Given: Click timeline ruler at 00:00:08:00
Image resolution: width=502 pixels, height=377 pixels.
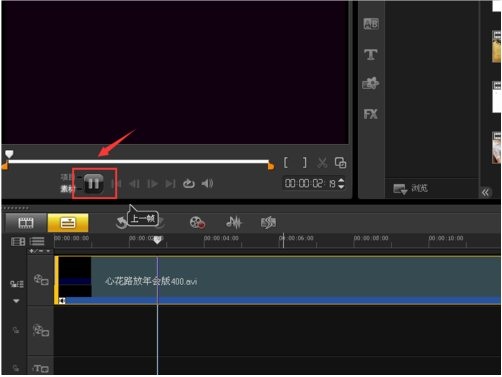Looking at the screenshot, I should (371, 238).
